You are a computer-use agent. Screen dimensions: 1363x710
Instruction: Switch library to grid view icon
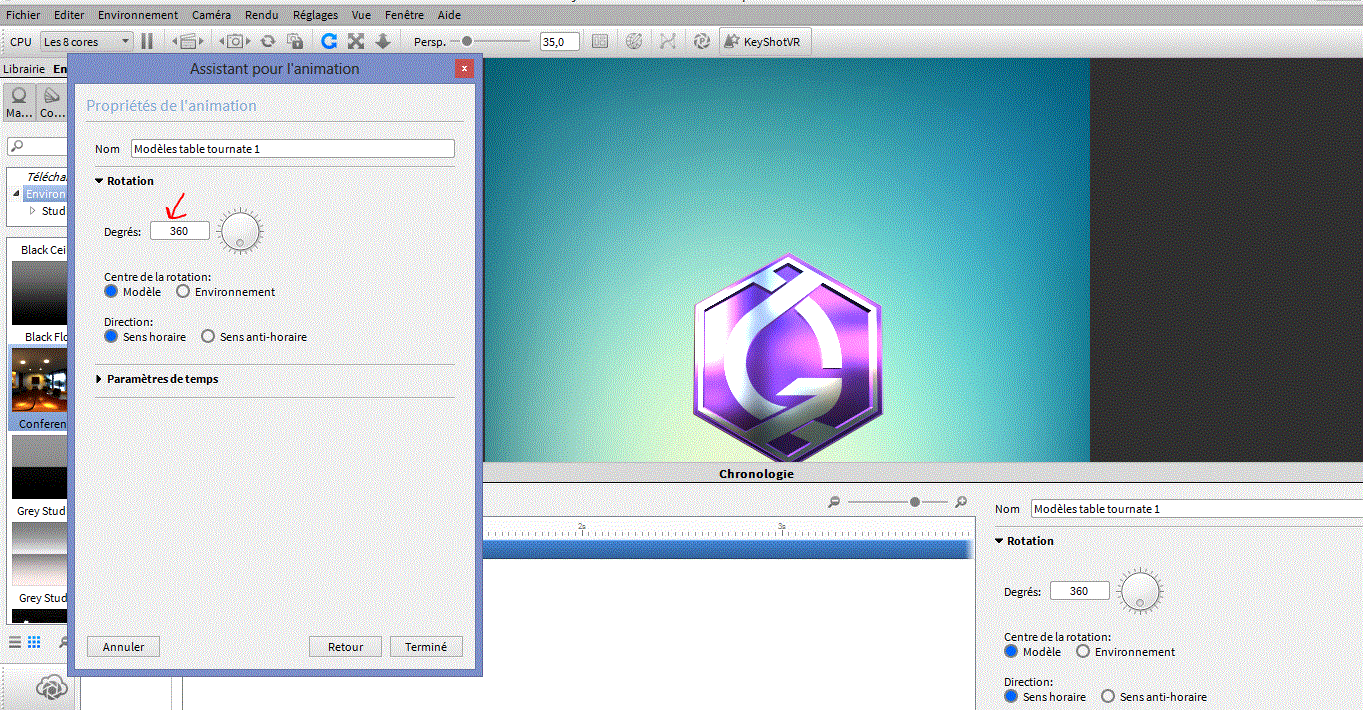pos(34,641)
